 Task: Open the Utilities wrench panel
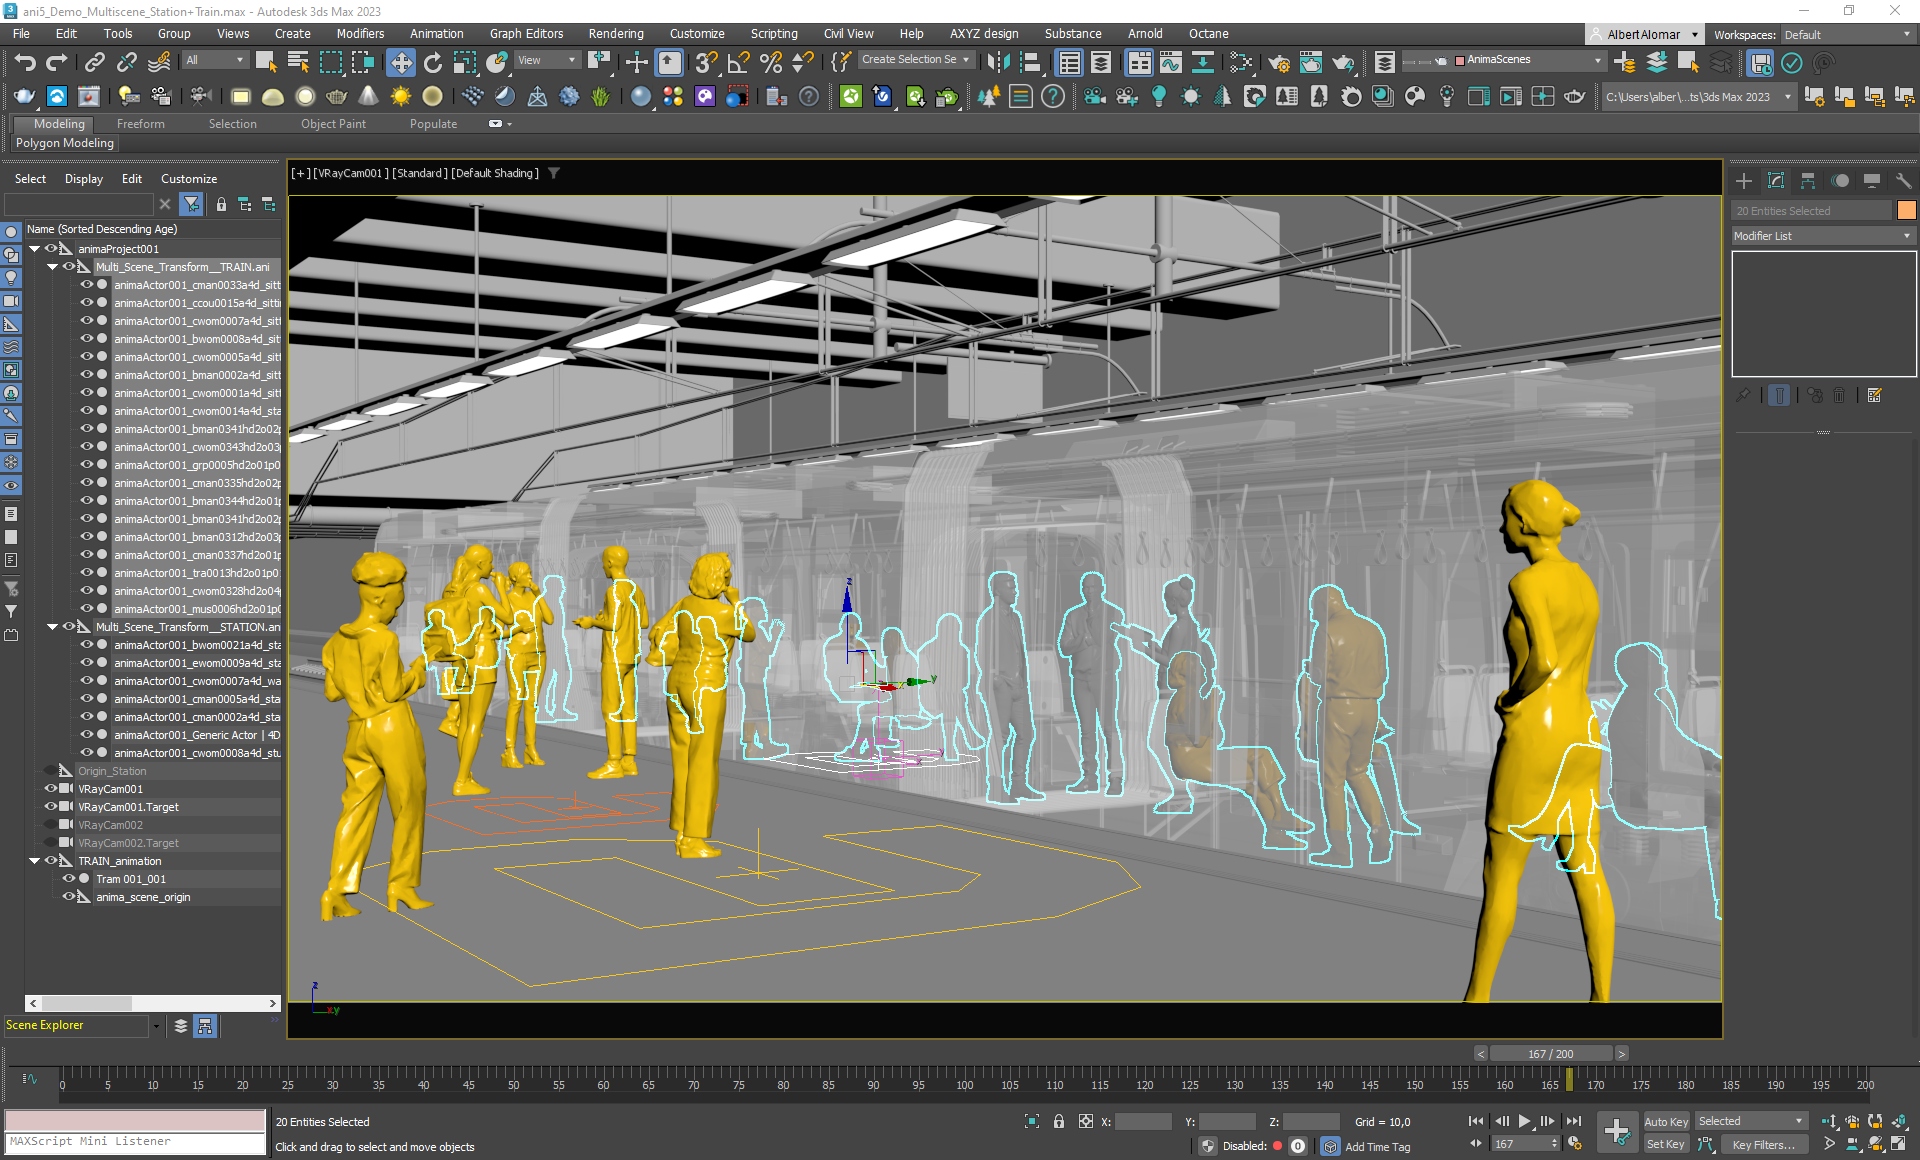tap(1903, 181)
